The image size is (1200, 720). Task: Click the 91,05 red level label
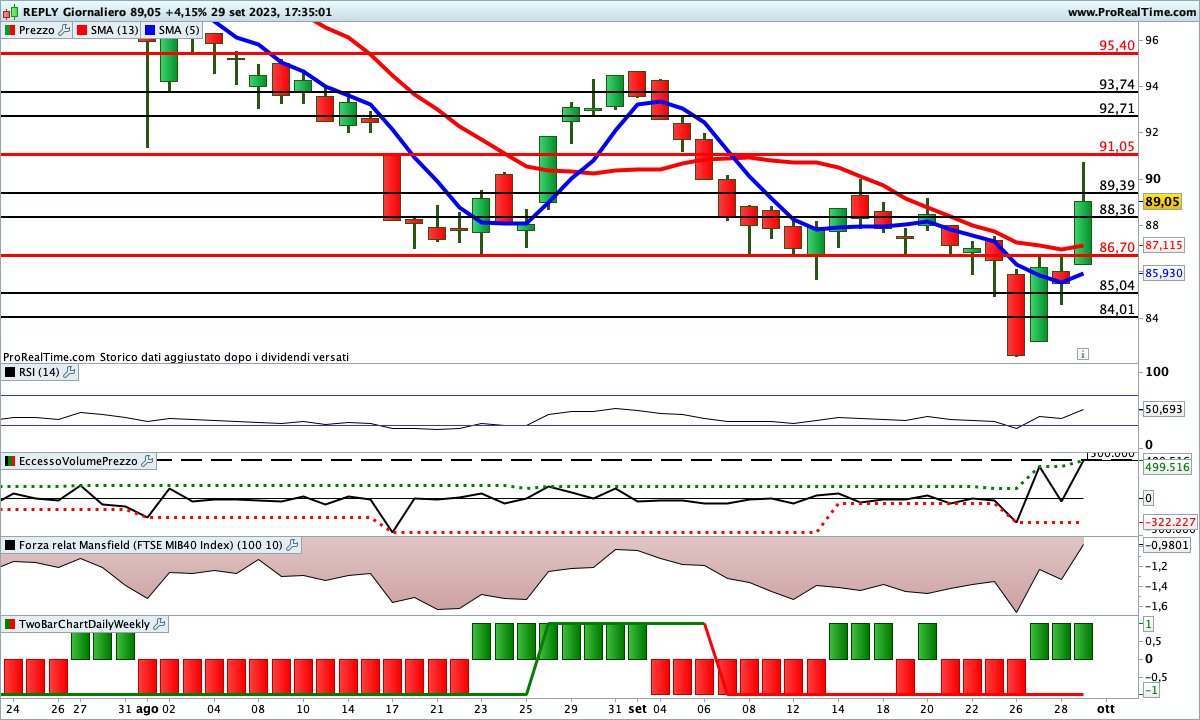point(1117,146)
